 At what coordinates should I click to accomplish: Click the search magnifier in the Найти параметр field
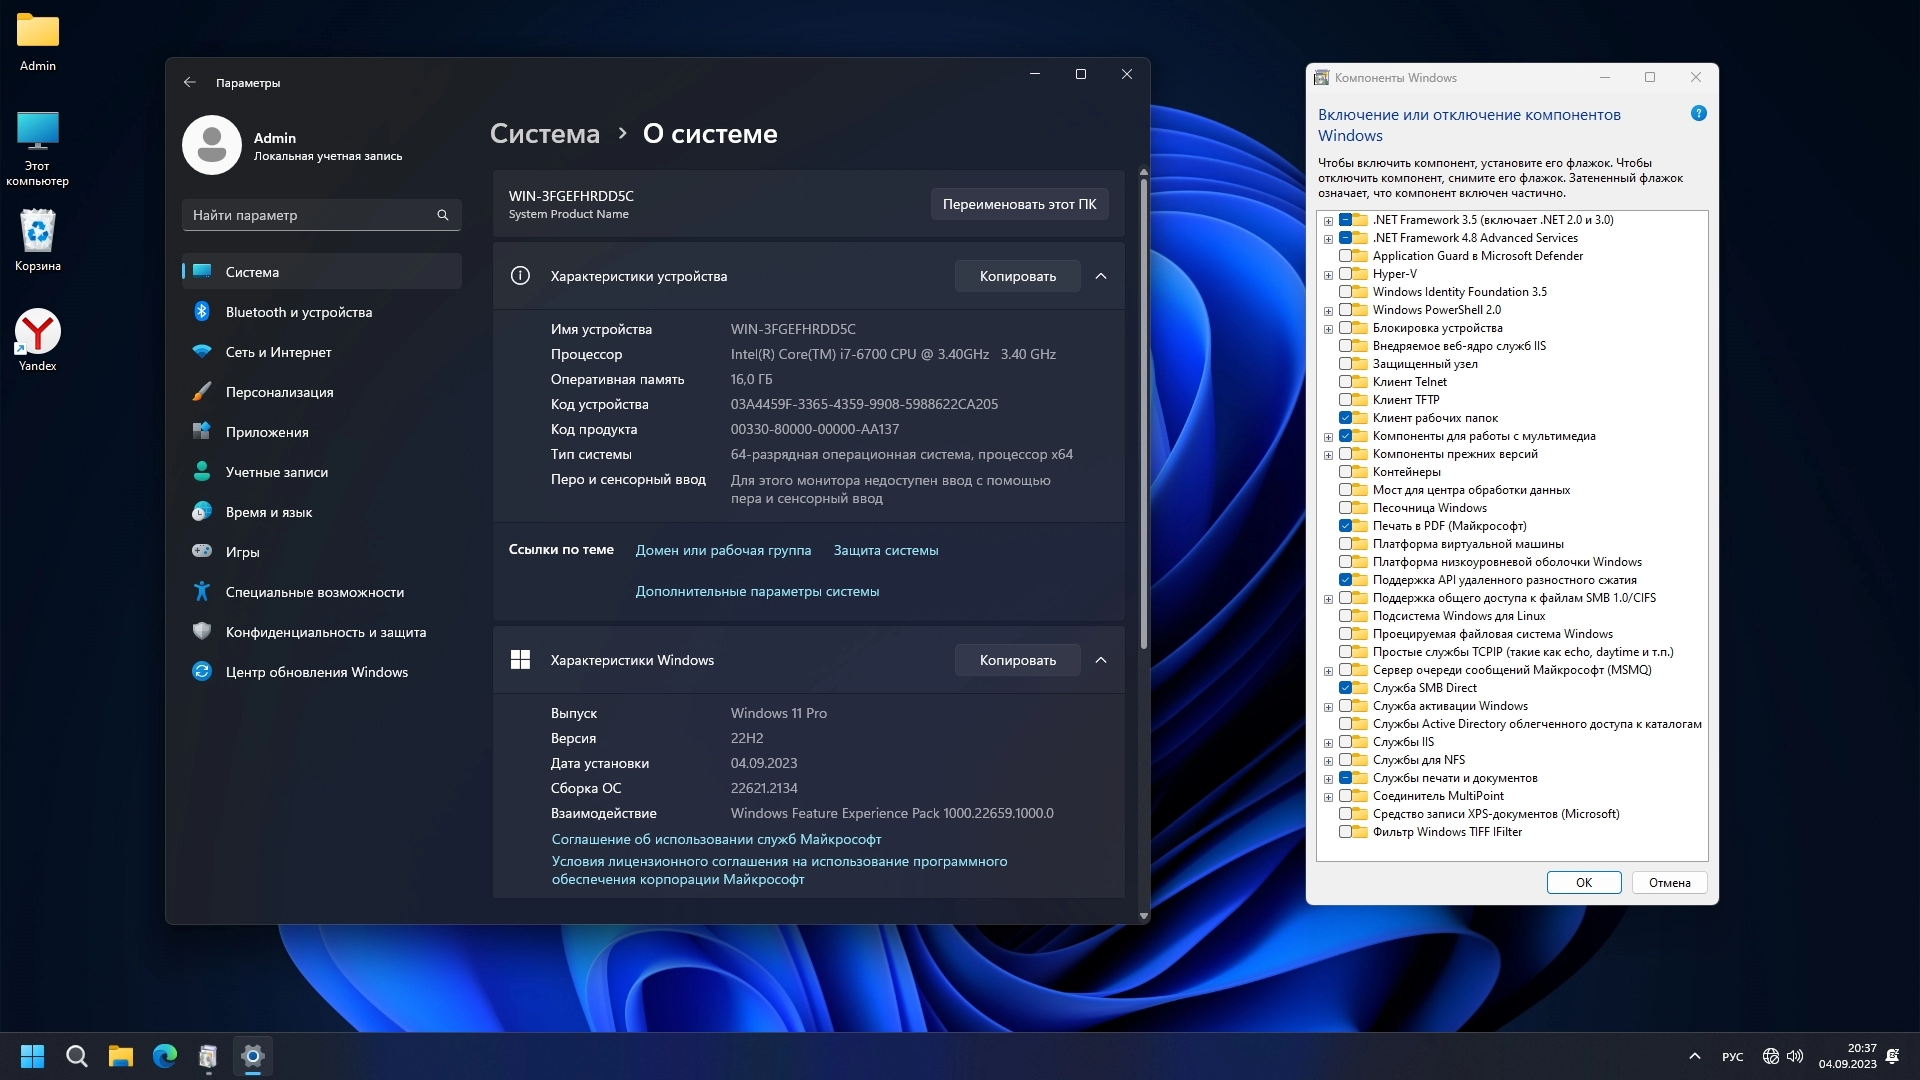coord(442,215)
